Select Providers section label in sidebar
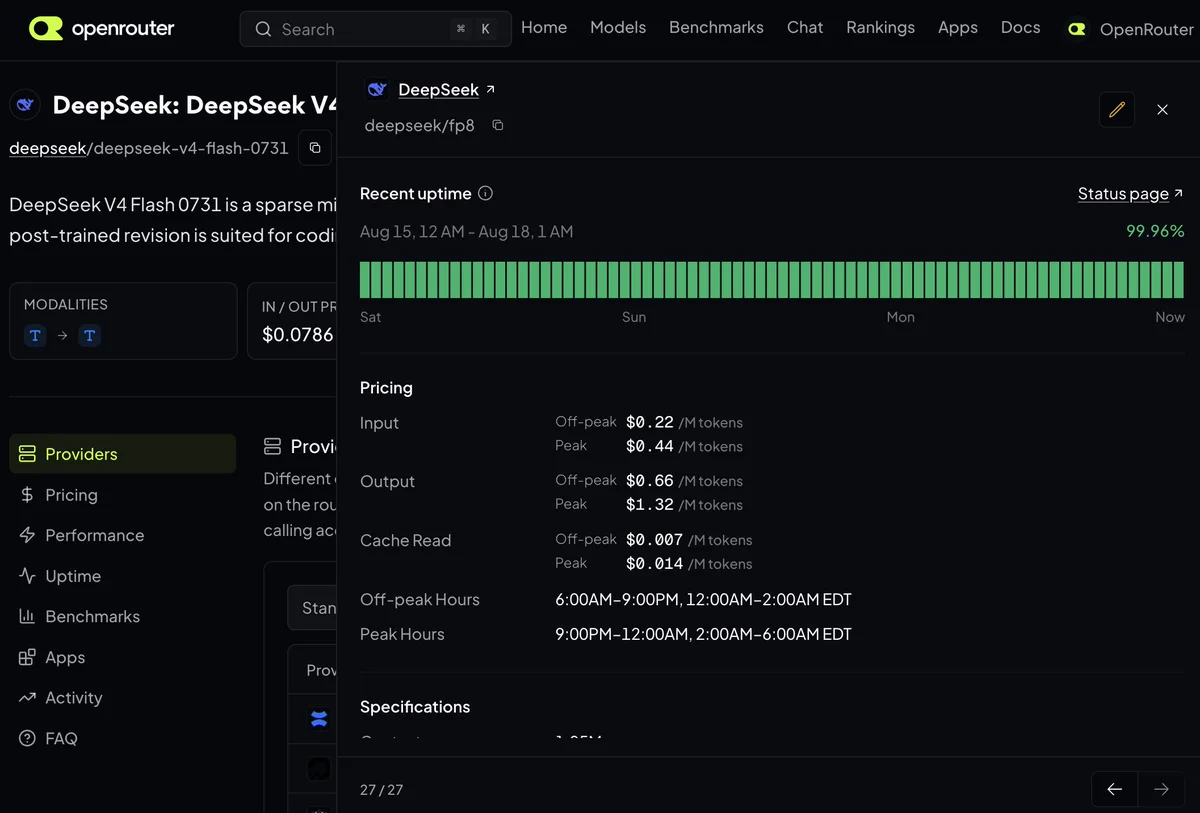This screenshot has height=813, width=1200. (81, 454)
